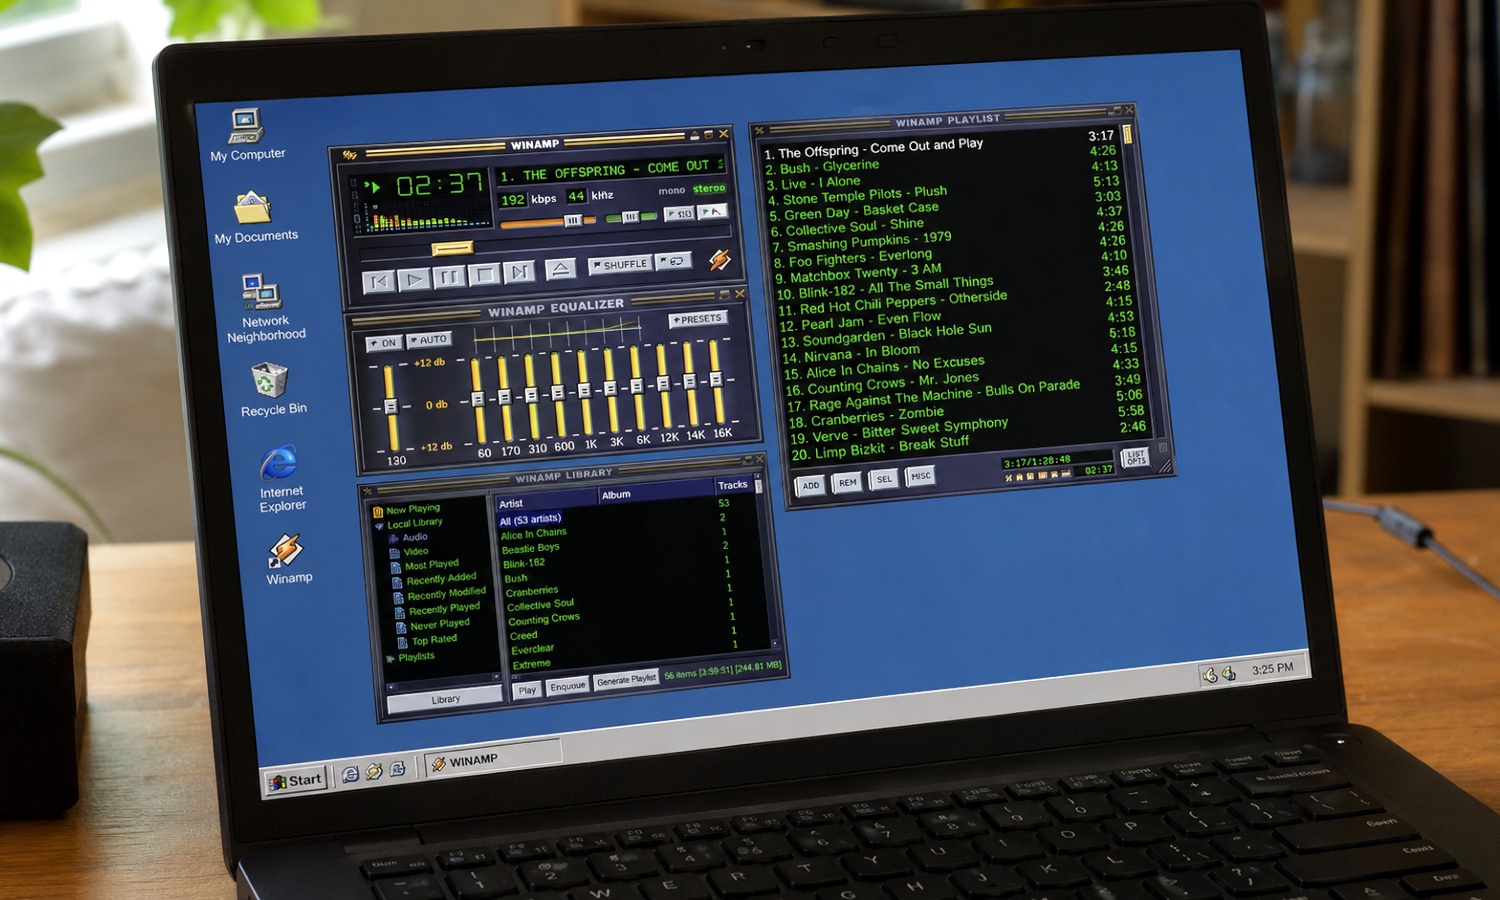This screenshot has width=1500, height=900.
Task: Adjust the balance slider in Winamp
Action: coord(631,217)
